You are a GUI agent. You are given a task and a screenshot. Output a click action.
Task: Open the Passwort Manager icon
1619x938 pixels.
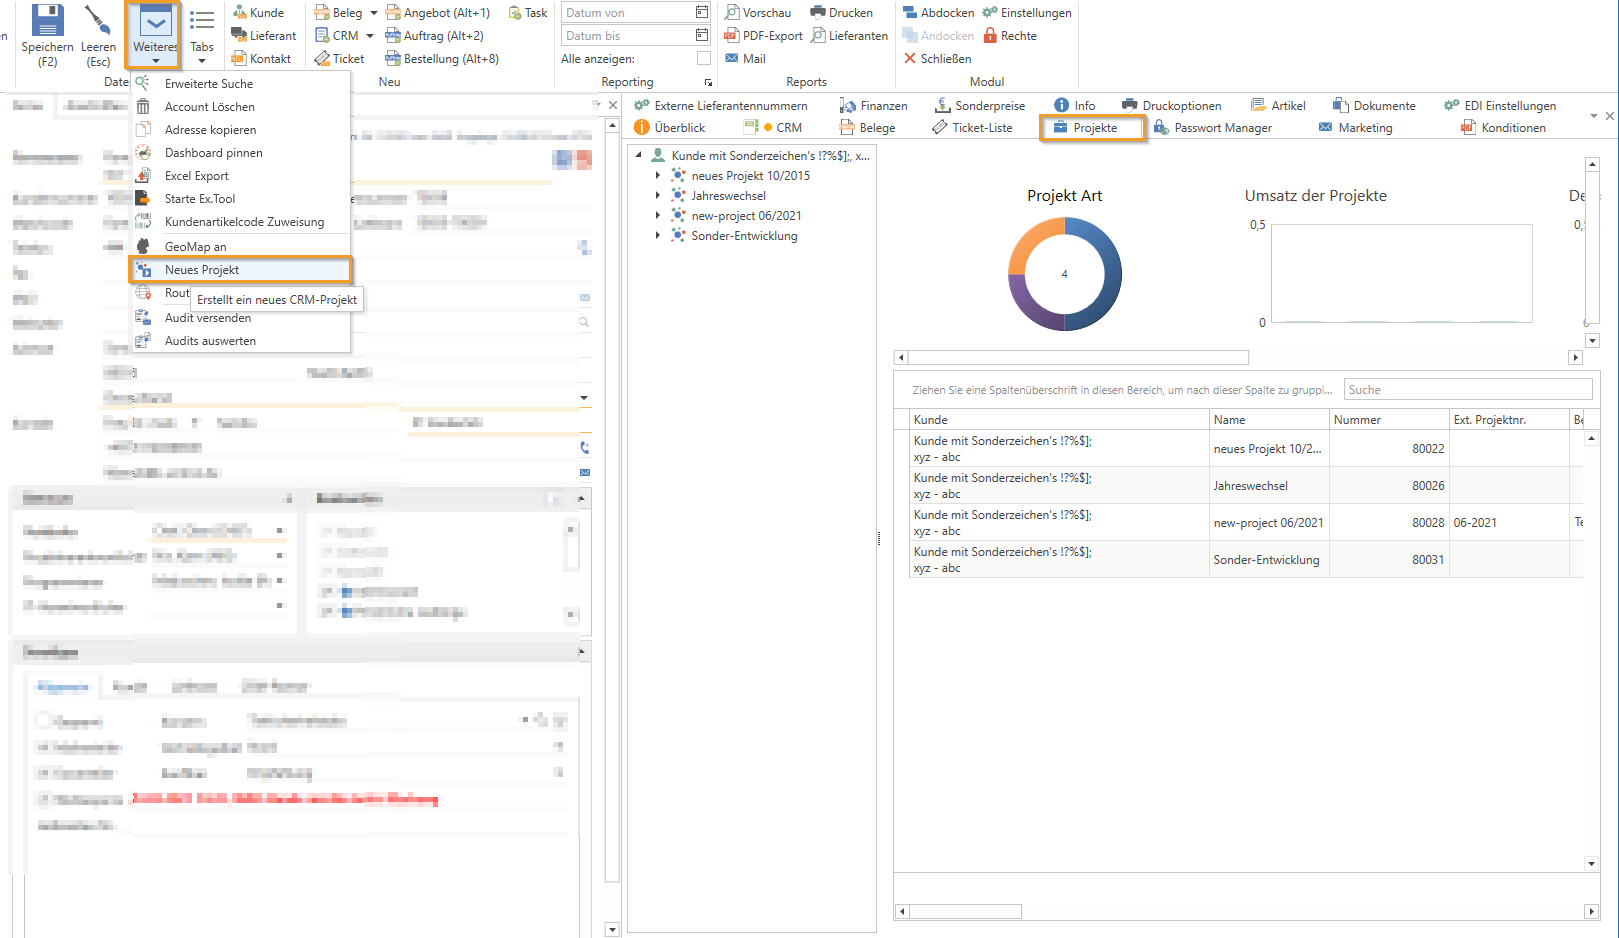tap(1161, 128)
